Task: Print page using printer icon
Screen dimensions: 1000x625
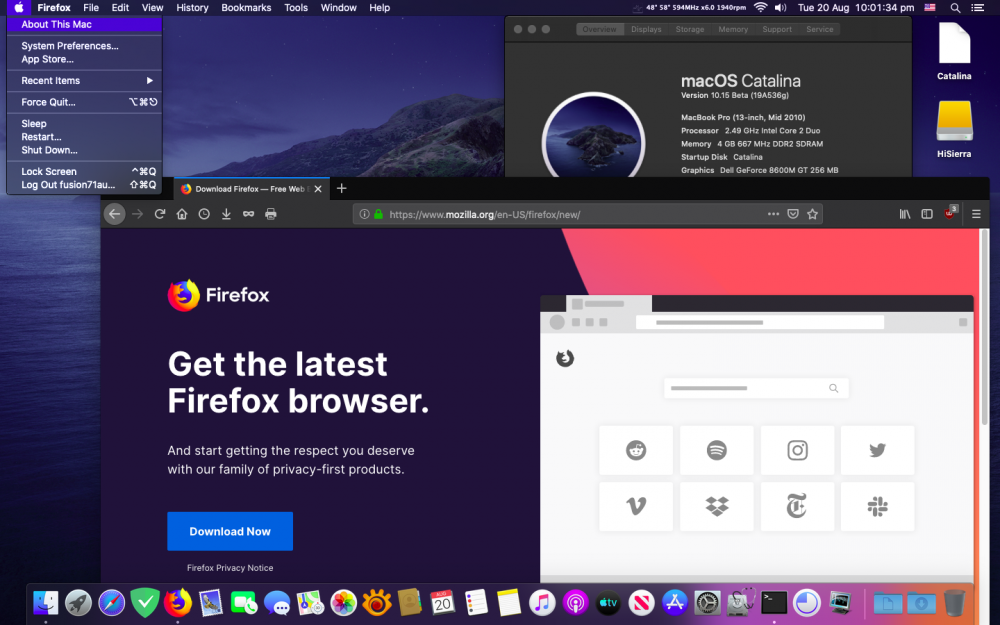Action: coord(271,214)
